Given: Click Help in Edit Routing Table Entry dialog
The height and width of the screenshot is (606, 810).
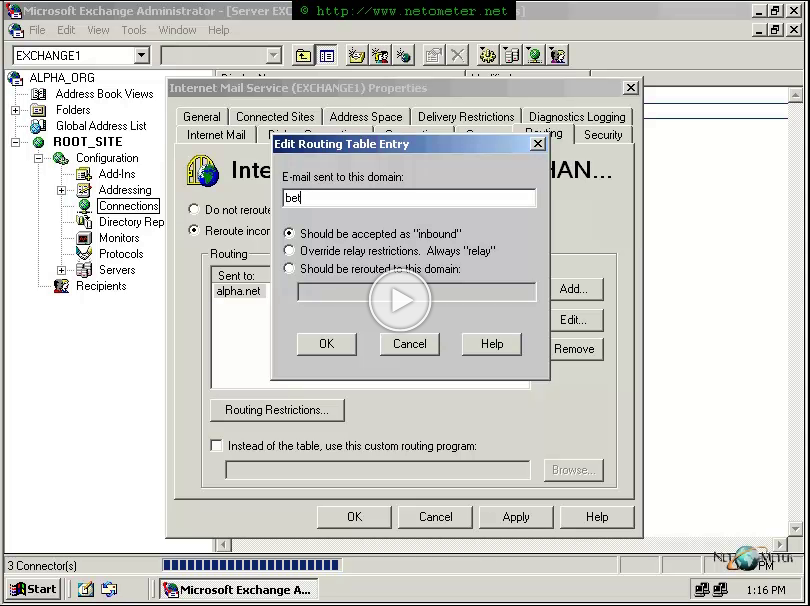Looking at the screenshot, I should pos(492,344).
